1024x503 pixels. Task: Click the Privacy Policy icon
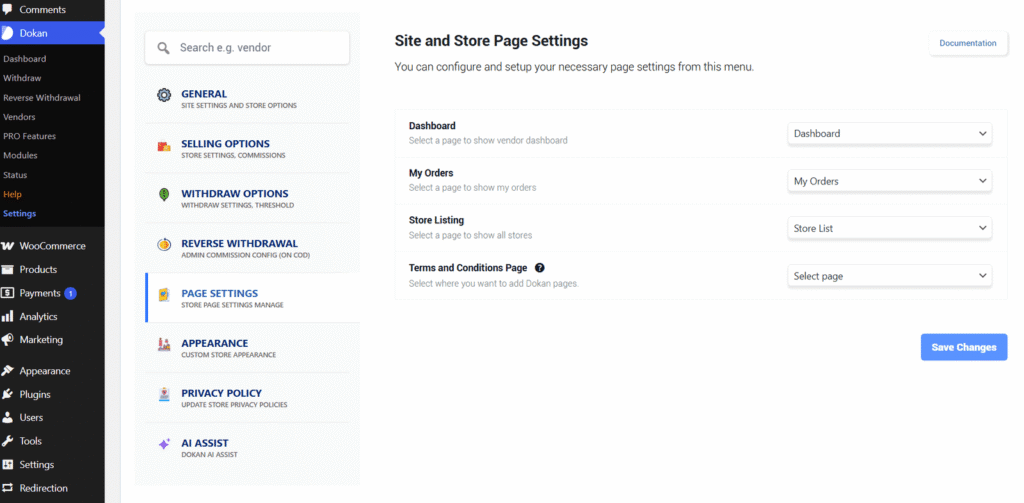coord(164,395)
